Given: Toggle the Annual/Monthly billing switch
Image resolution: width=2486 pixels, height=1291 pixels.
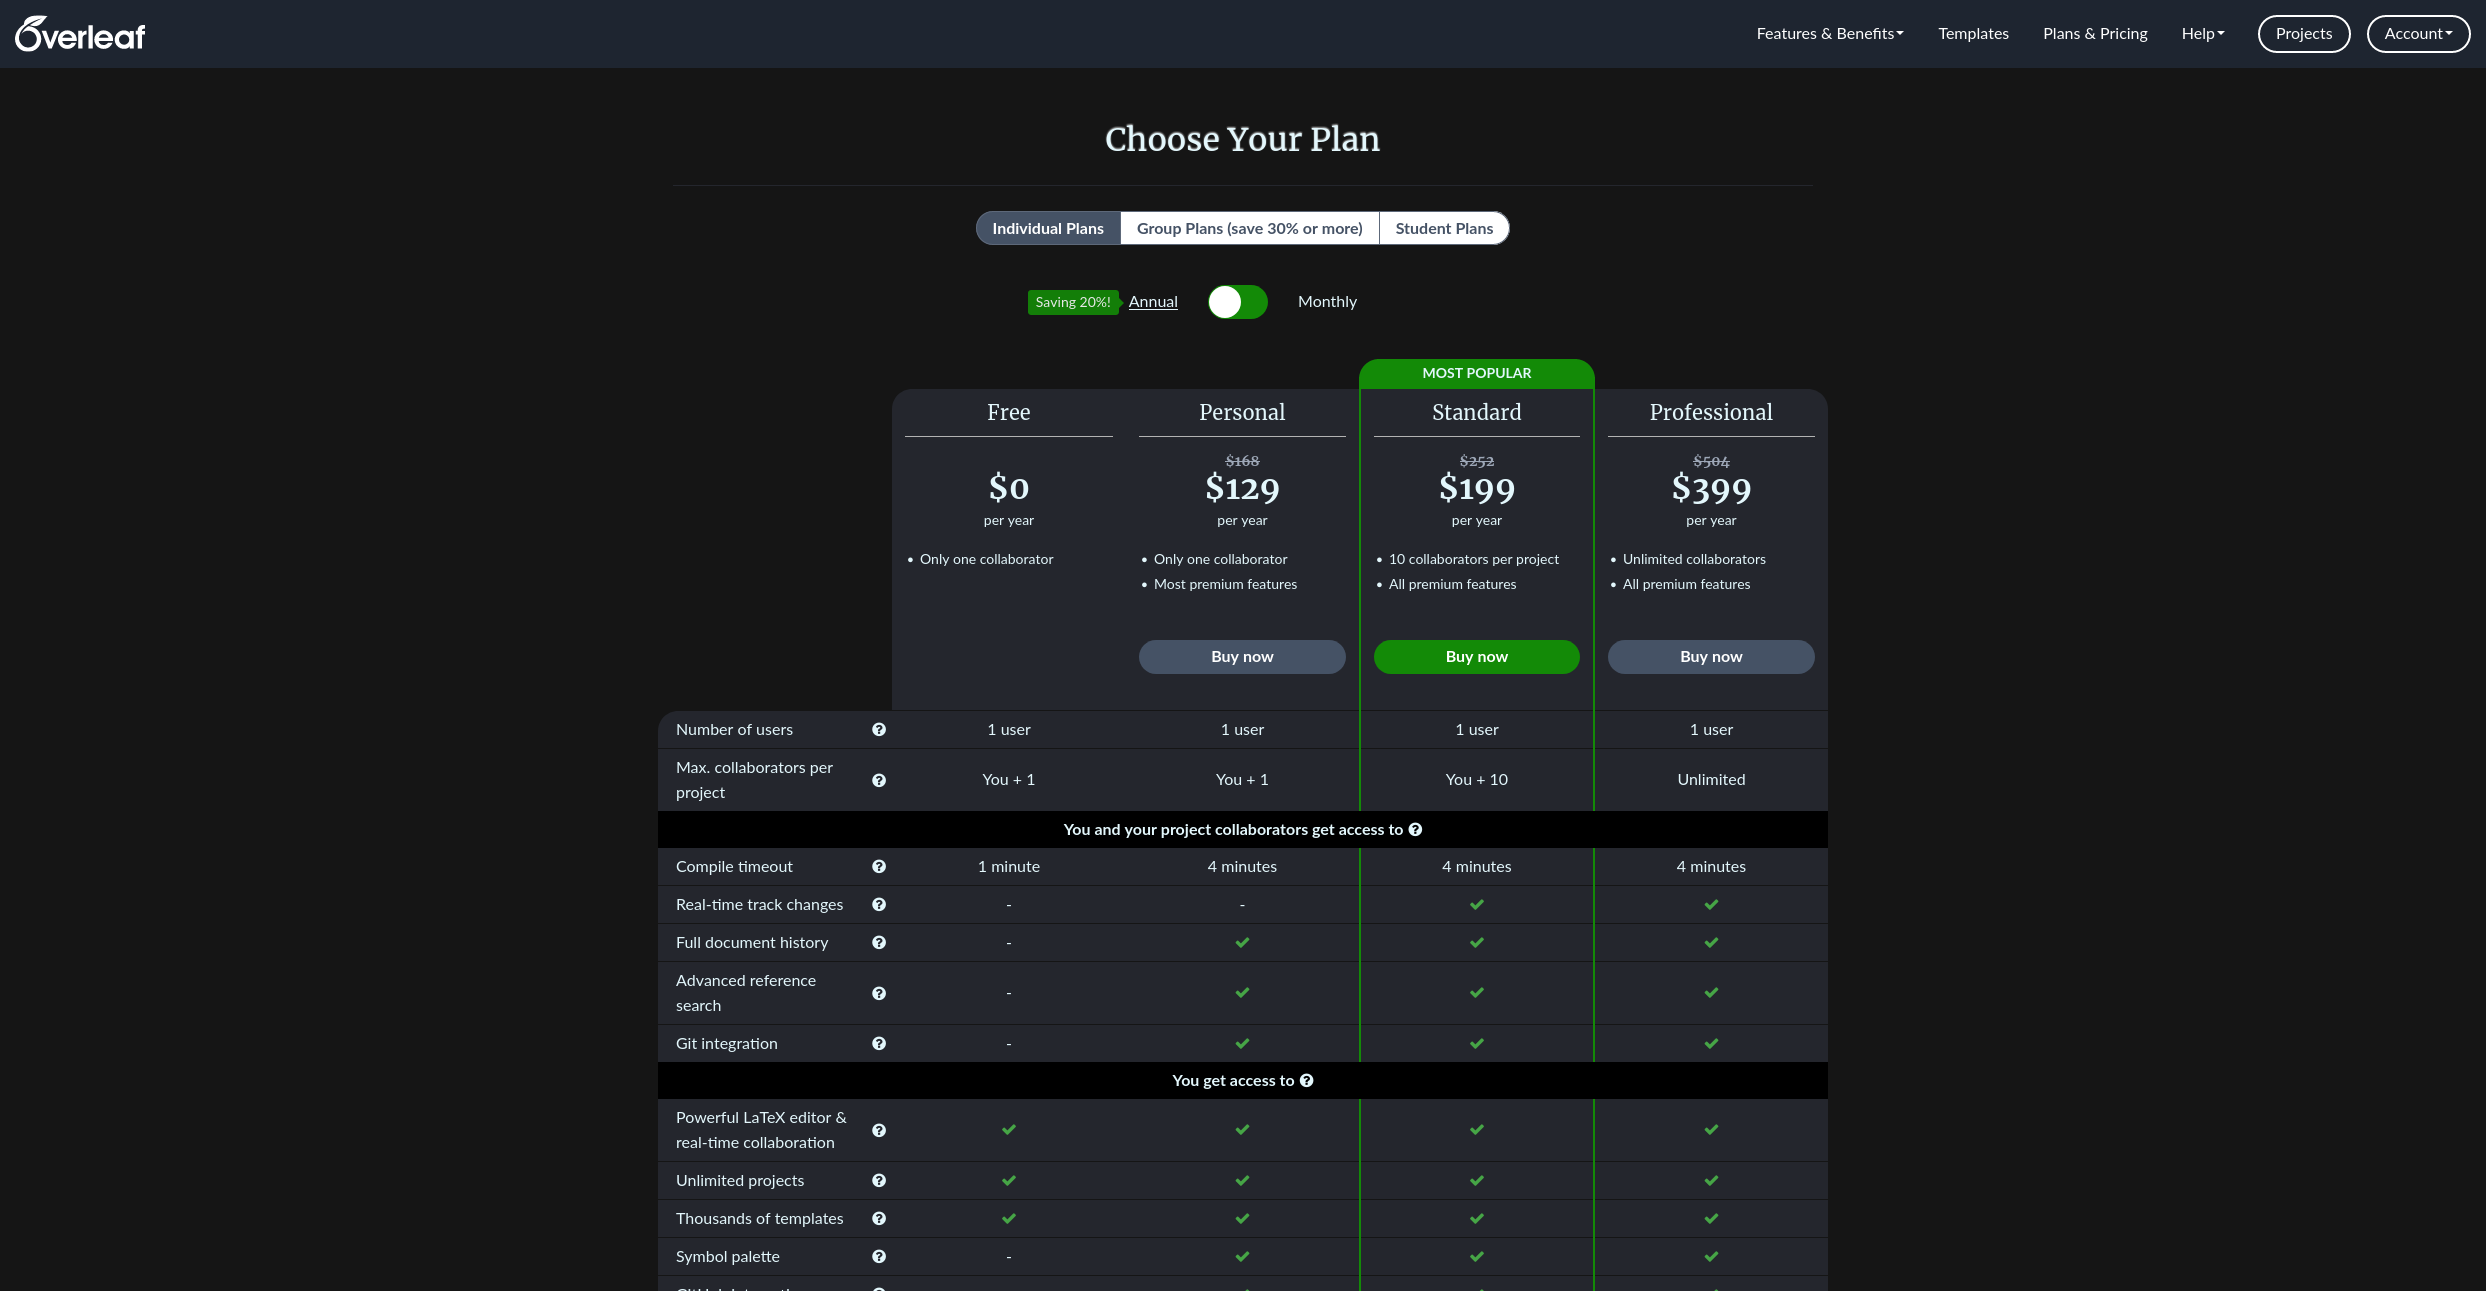Looking at the screenshot, I should coord(1237,302).
